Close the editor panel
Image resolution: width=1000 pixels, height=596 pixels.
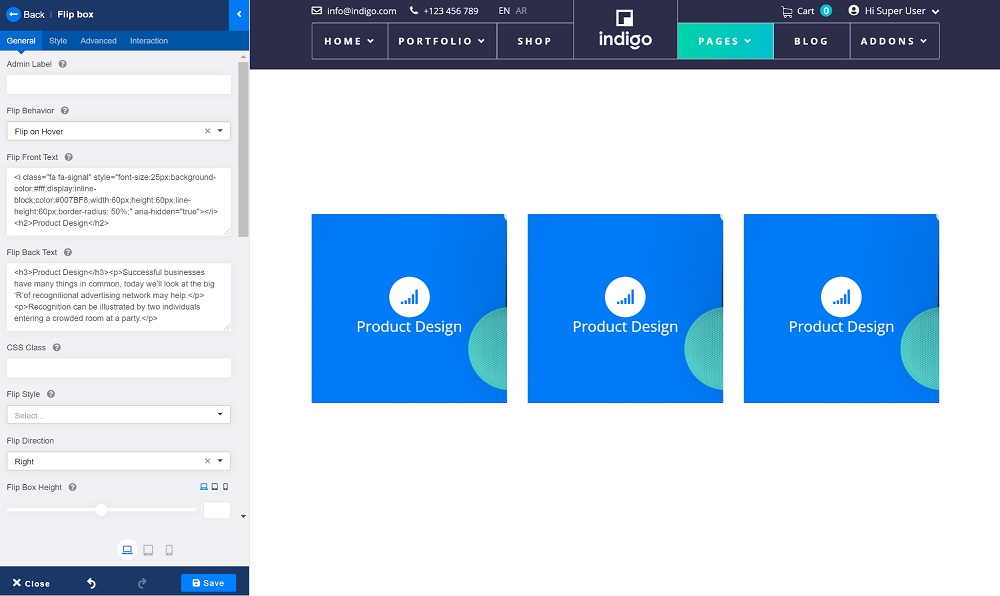(x=31, y=583)
